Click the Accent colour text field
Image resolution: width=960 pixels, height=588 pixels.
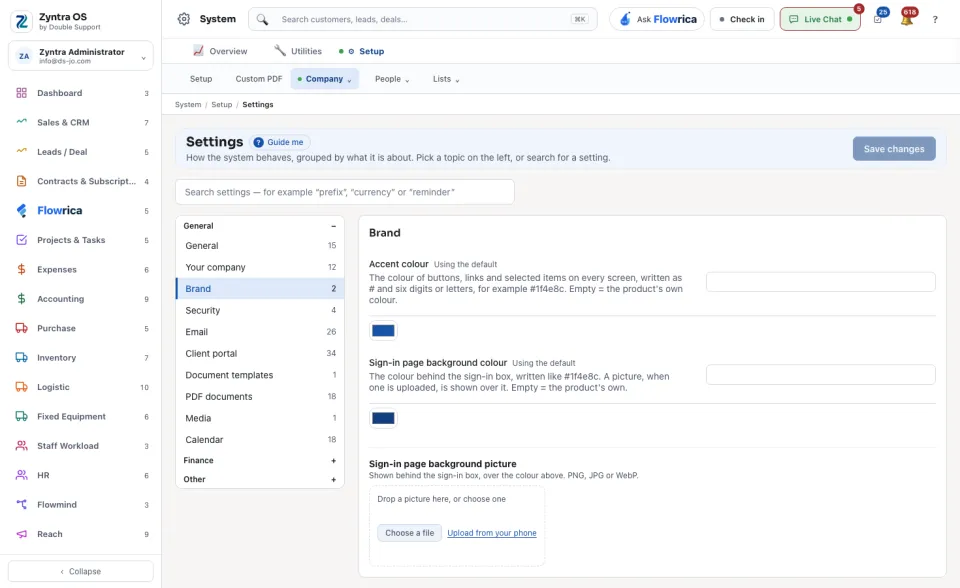(x=820, y=282)
